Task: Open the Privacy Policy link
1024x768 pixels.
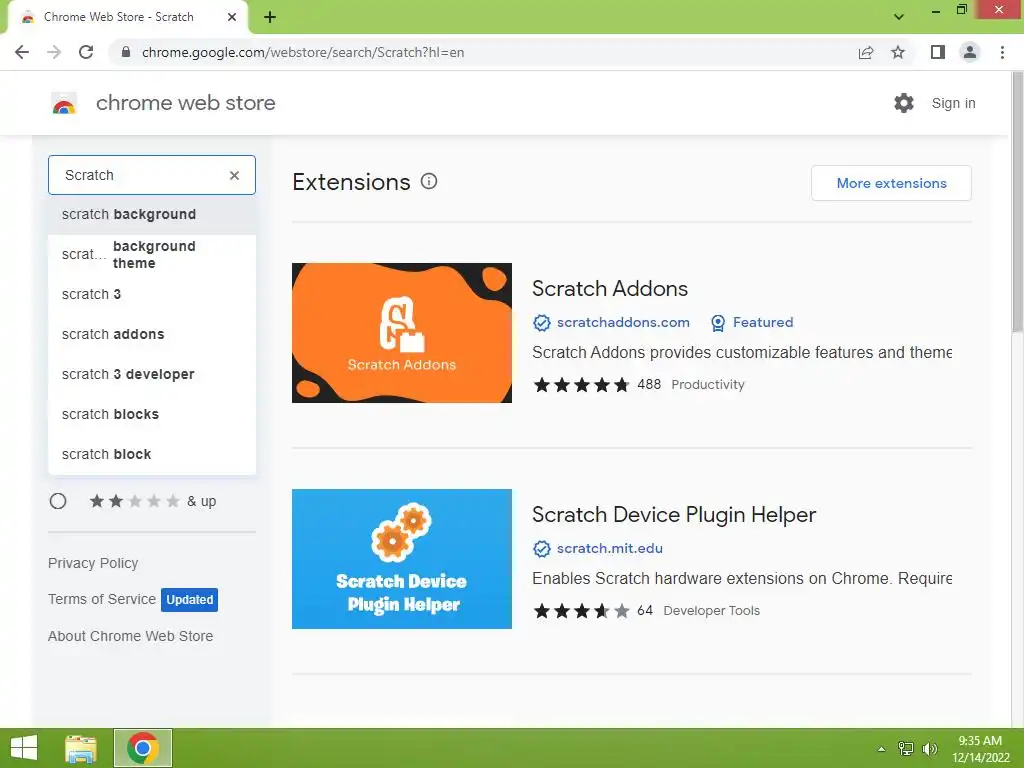Action: coord(93,563)
